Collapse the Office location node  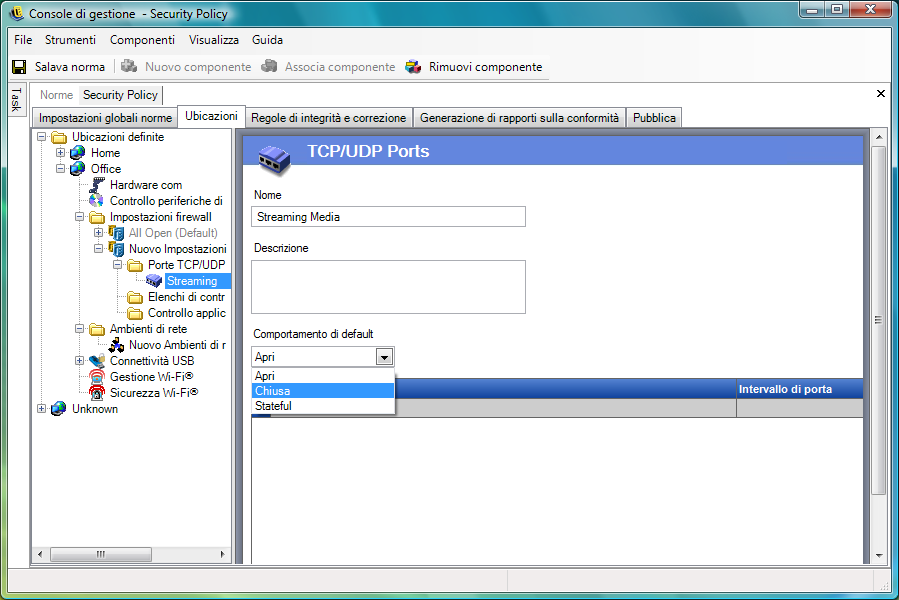click(x=60, y=169)
